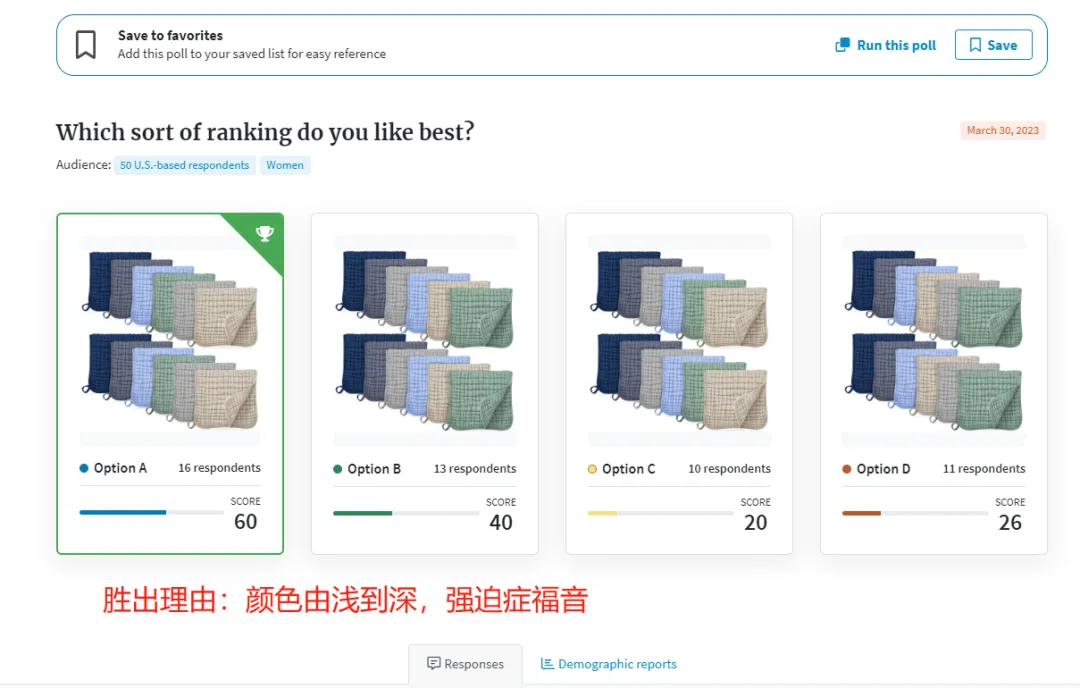Click the March 30, 2023 date badge
The image size is (1080, 688).
click(1003, 130)
